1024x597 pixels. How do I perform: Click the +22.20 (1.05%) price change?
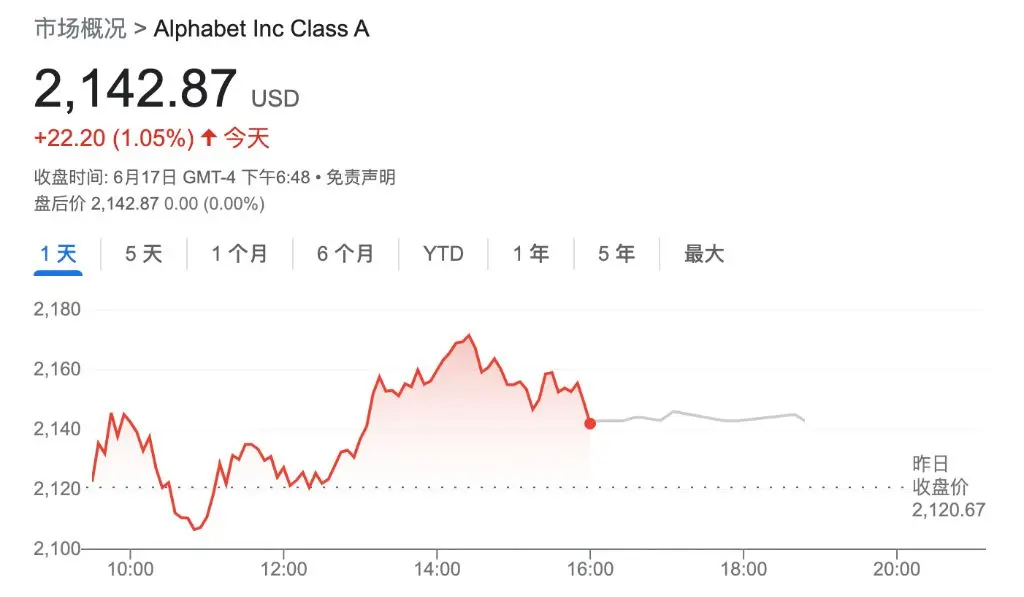114,138
